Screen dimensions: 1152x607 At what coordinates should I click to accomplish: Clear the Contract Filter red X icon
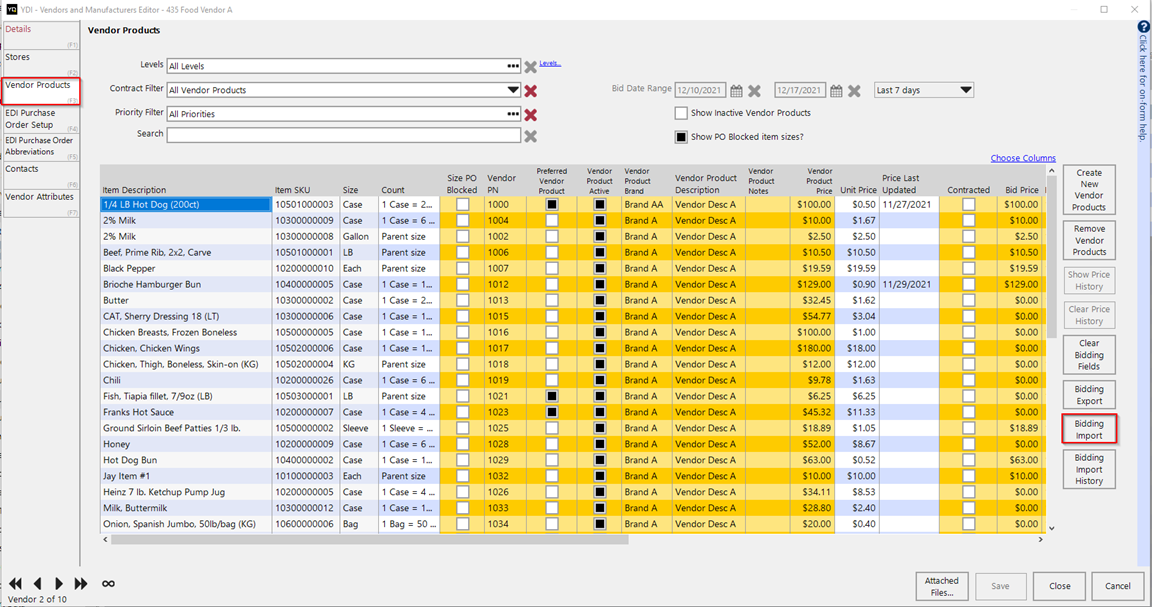pos(531,91)
